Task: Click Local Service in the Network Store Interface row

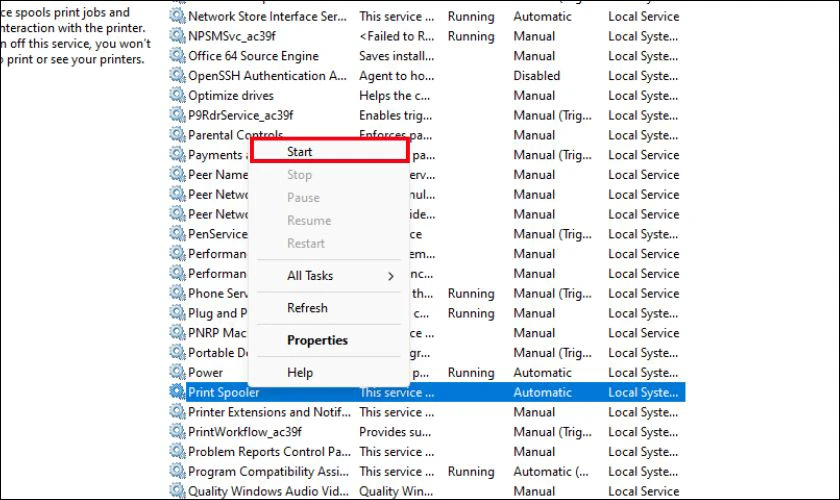Action: (643, 17)
